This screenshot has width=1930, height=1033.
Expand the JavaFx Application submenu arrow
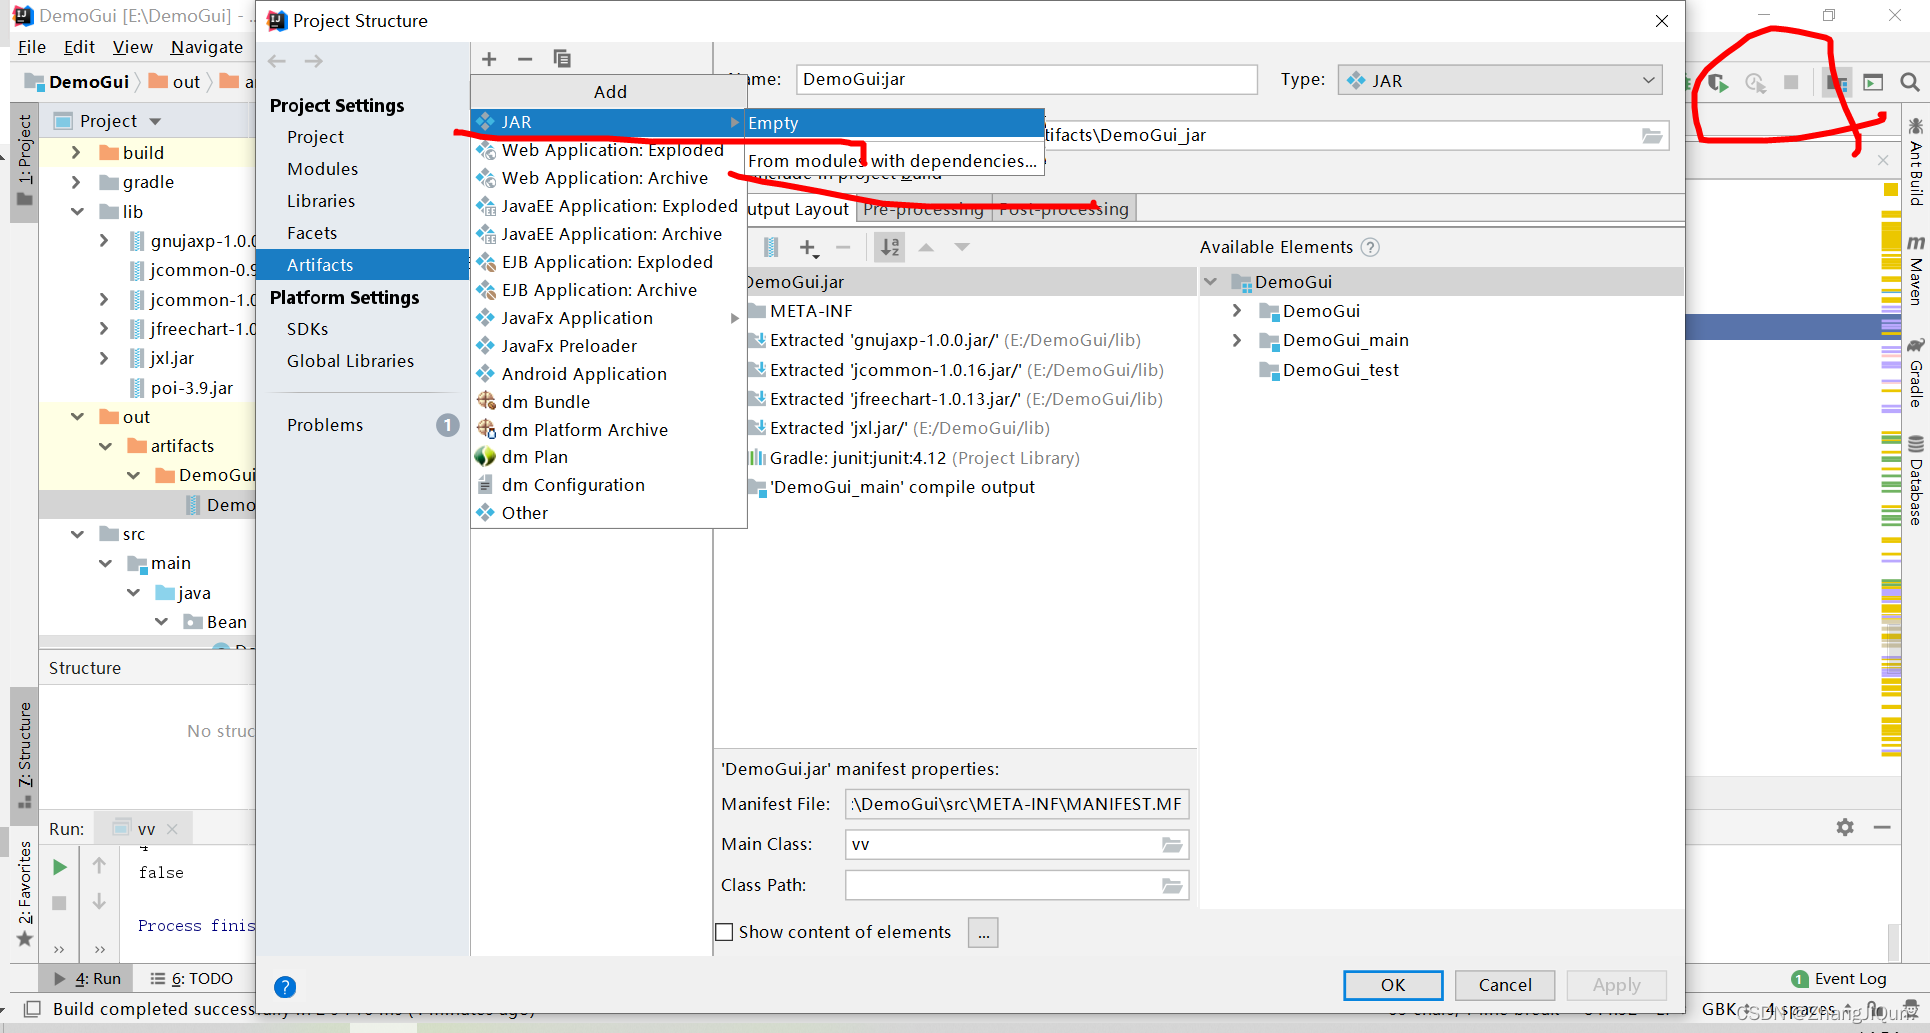click(736, 318)
